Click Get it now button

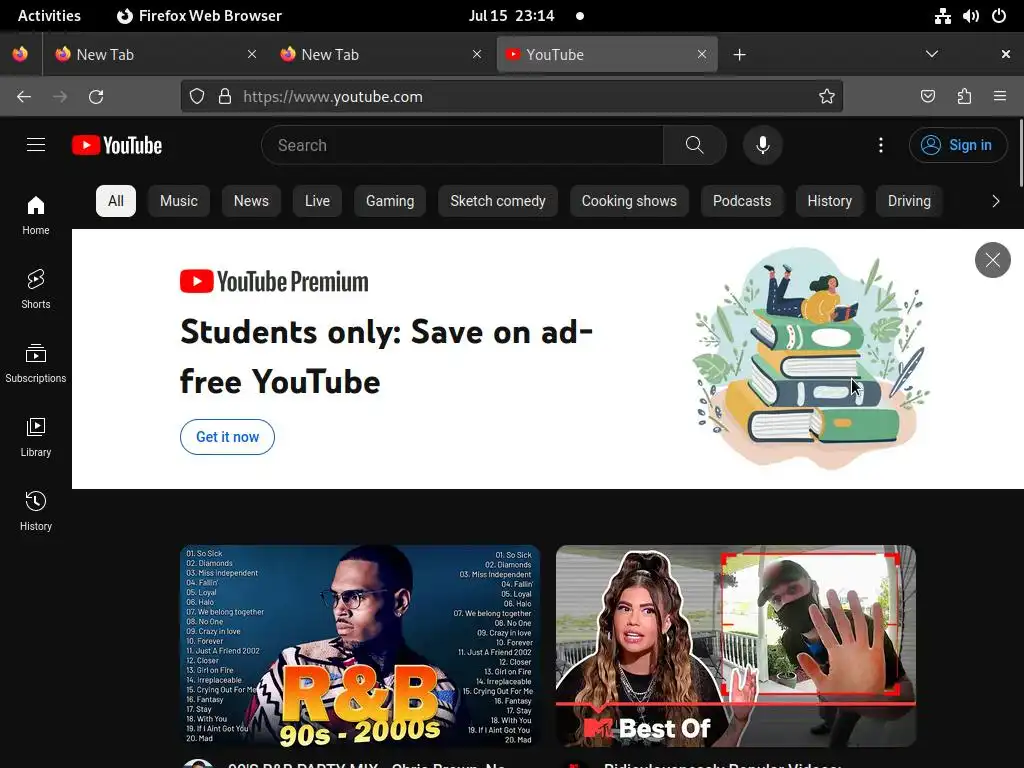pyautogui.click(x=227, y=437)
